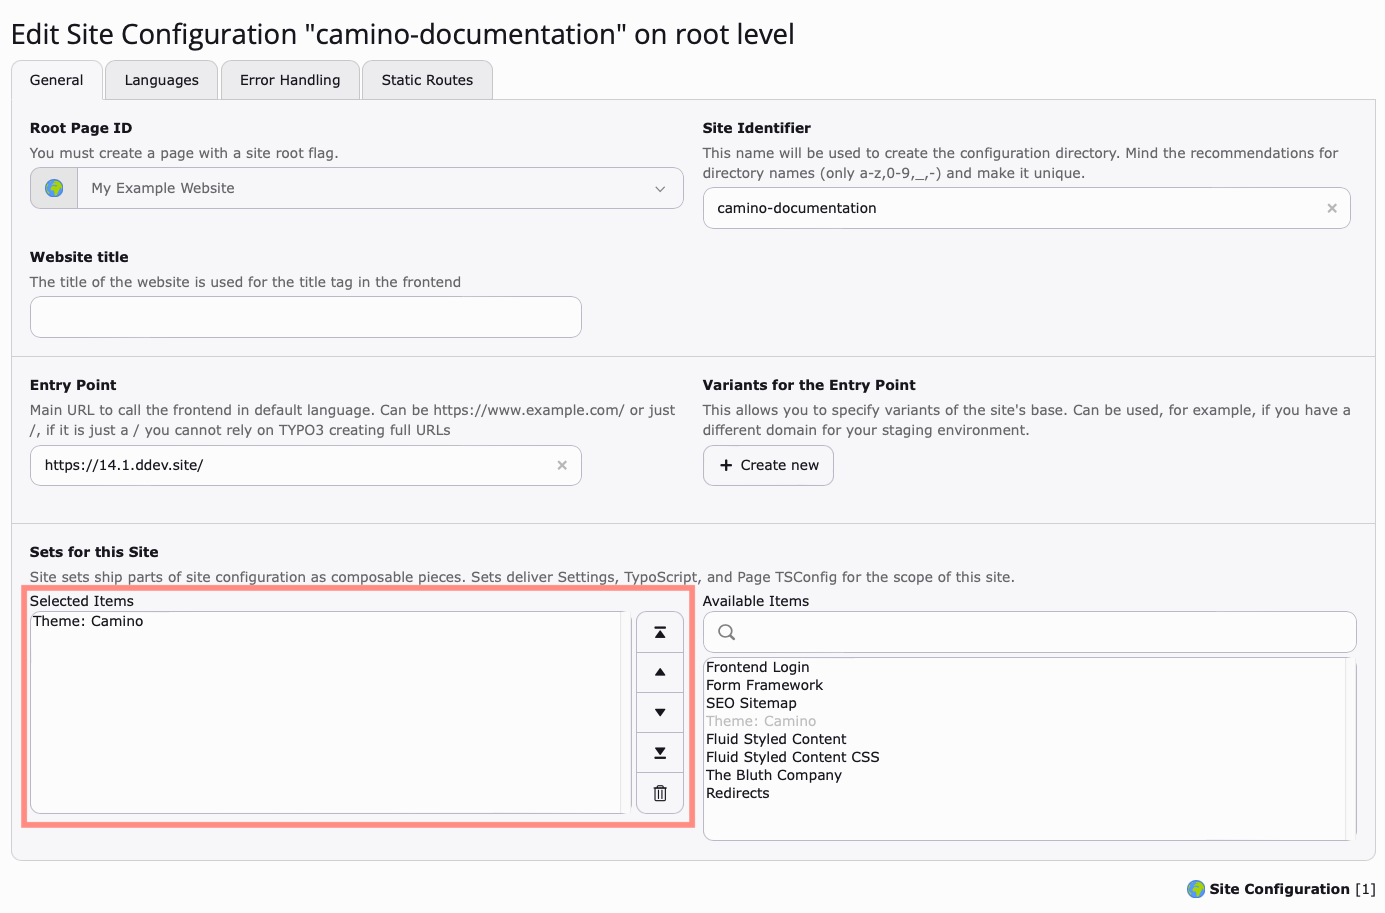Image resolution: width=1385 pixels, height=913 pixels.
Task: Clear the Entry Point URL field
Action: coord(561,465)
